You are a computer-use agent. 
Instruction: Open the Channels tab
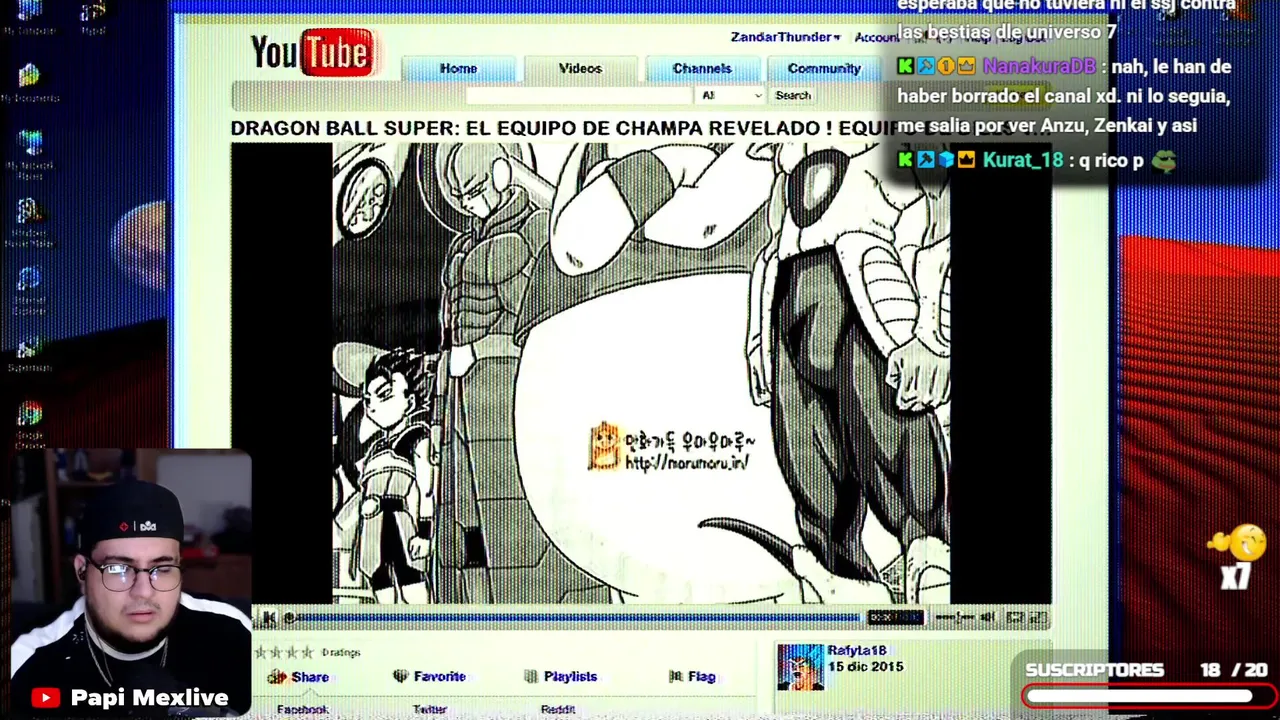(x=702, y=68)
